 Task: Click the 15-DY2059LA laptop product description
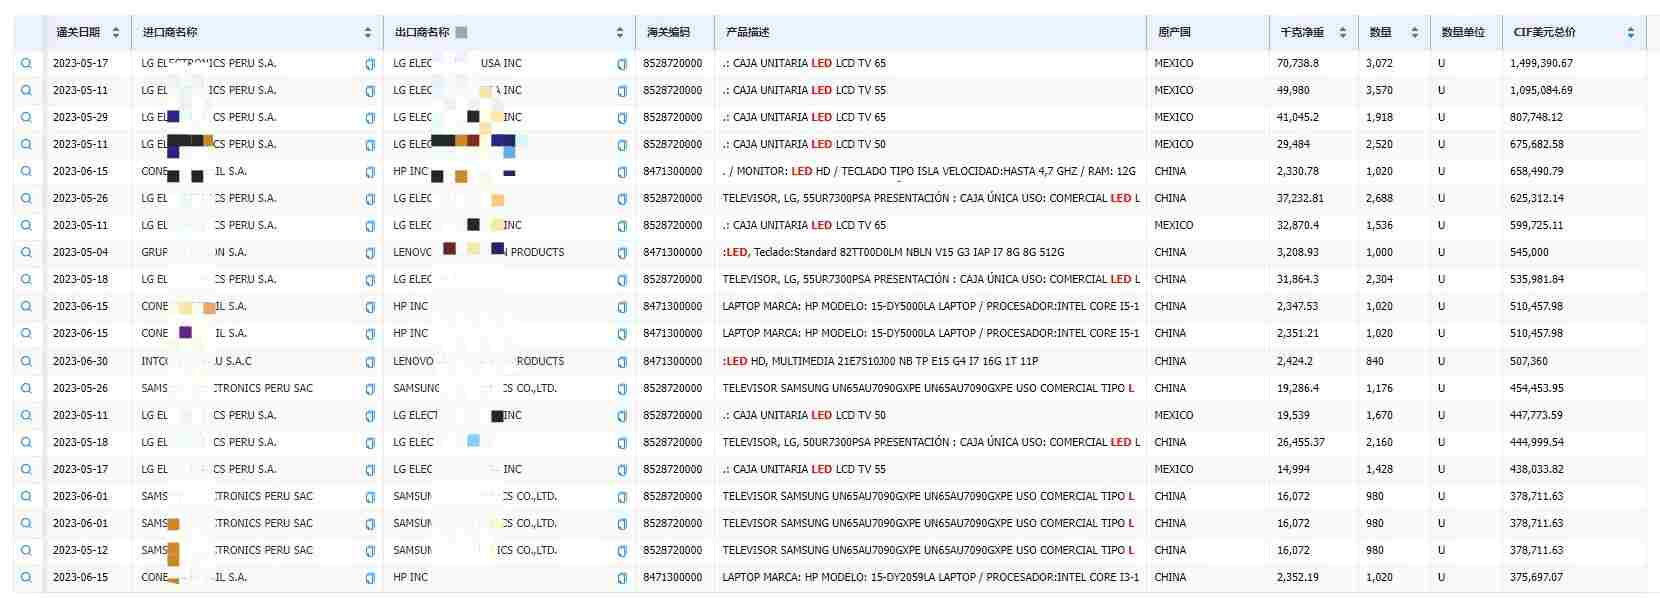(x=930, y=577)
